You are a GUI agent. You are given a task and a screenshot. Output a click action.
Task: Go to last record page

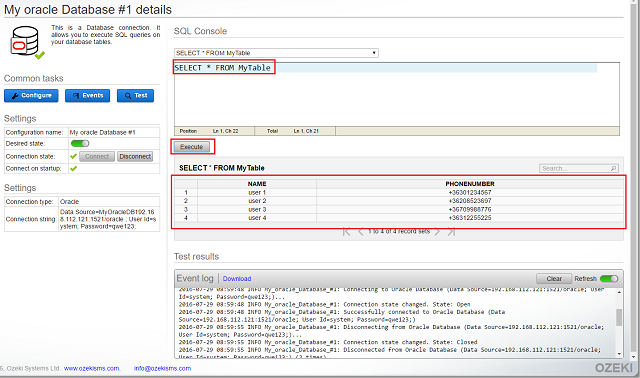(451, 232)
